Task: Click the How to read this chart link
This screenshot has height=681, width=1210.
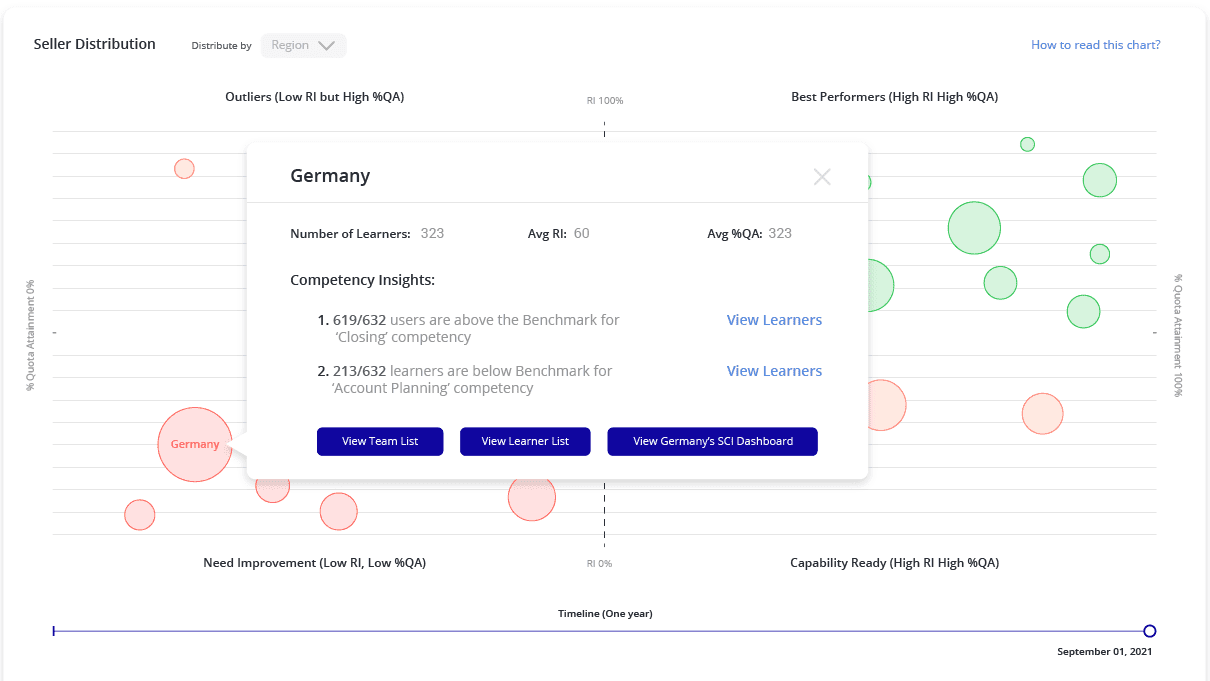Action: pos(1095,45)
